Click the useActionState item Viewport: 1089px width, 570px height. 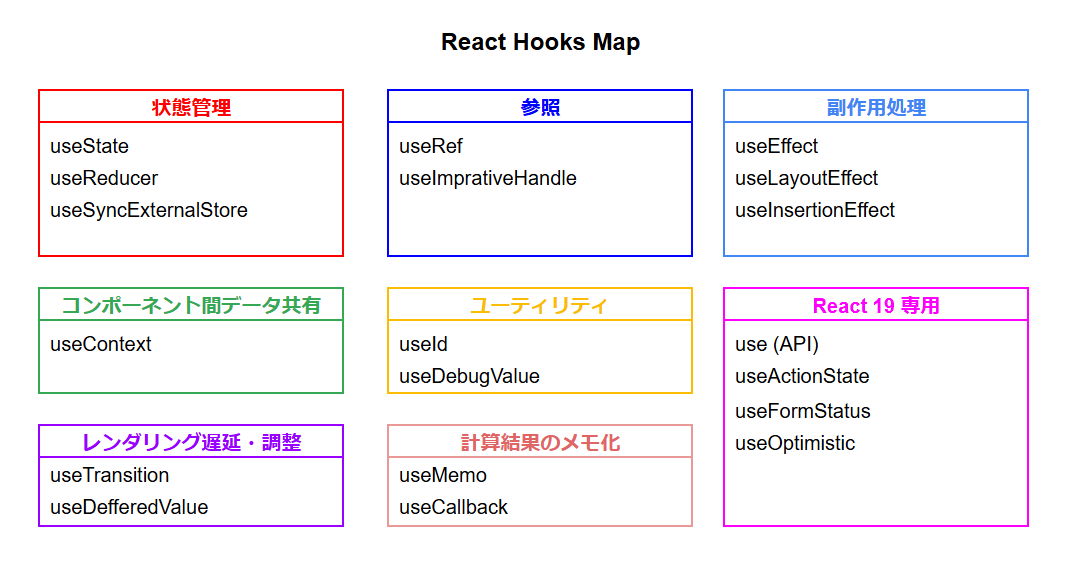coord(802,376)
